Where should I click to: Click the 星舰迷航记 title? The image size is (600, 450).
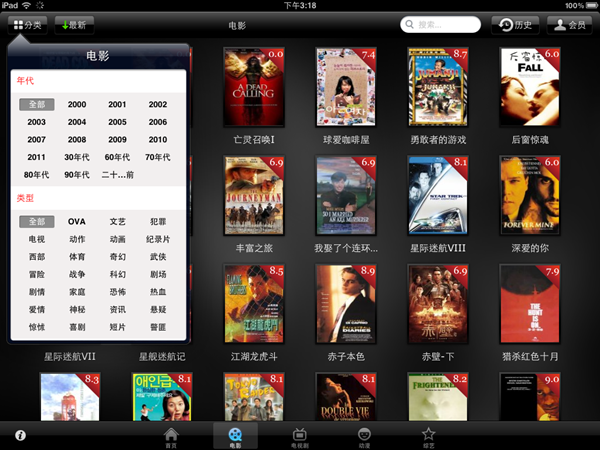pyautogui.click(x=162, y=357)
